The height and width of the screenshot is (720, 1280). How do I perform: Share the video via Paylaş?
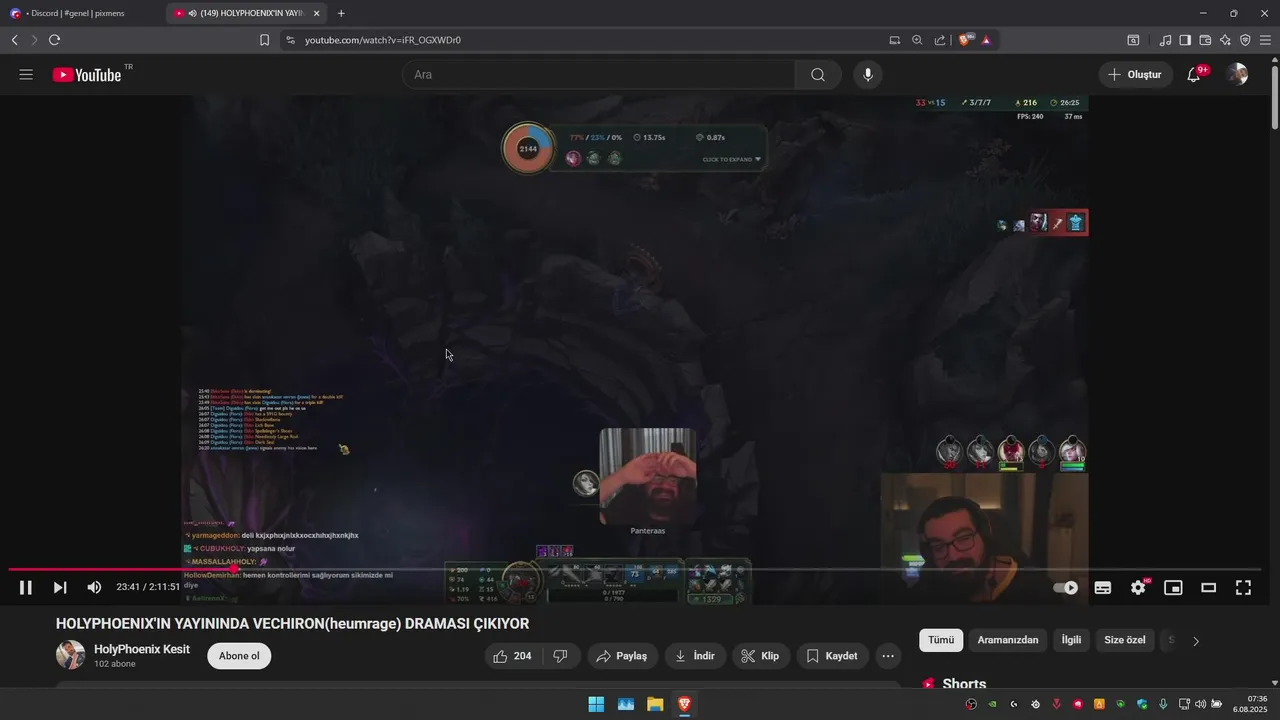622,656
